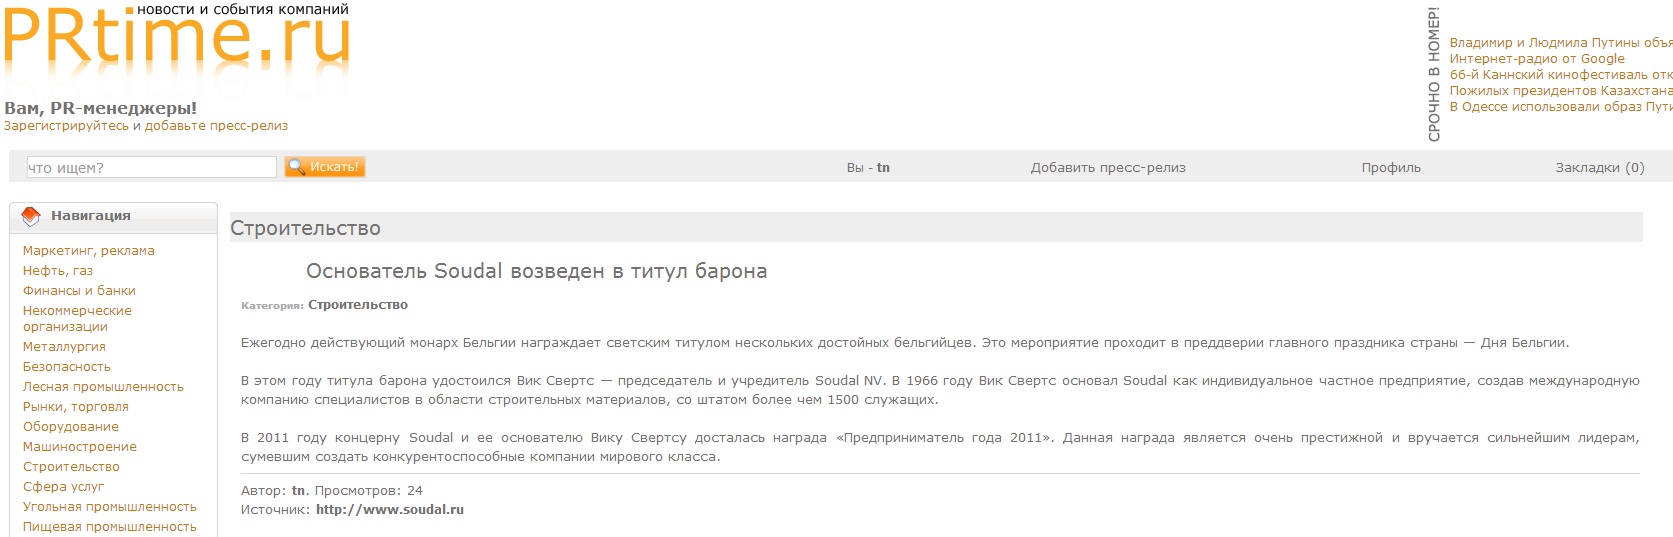This screenshot has height=537, width=1673.
Task: Click the 'Просмотров: 24' view count
Action: (x=369, y=491)
